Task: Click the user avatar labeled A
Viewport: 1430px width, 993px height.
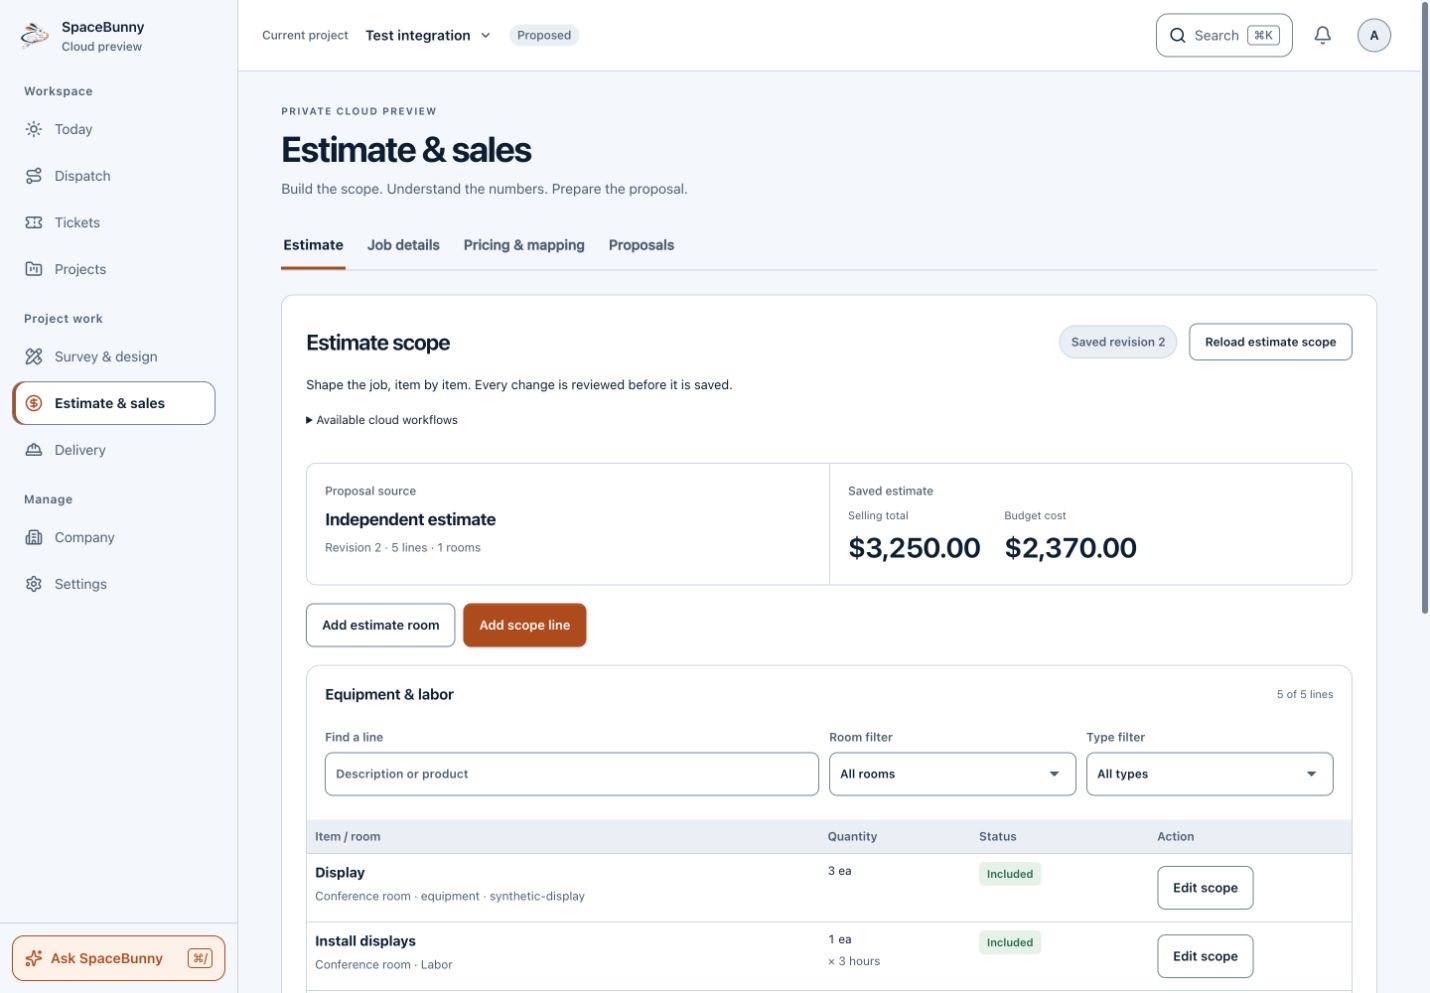Action: (x=1374, y=35)
